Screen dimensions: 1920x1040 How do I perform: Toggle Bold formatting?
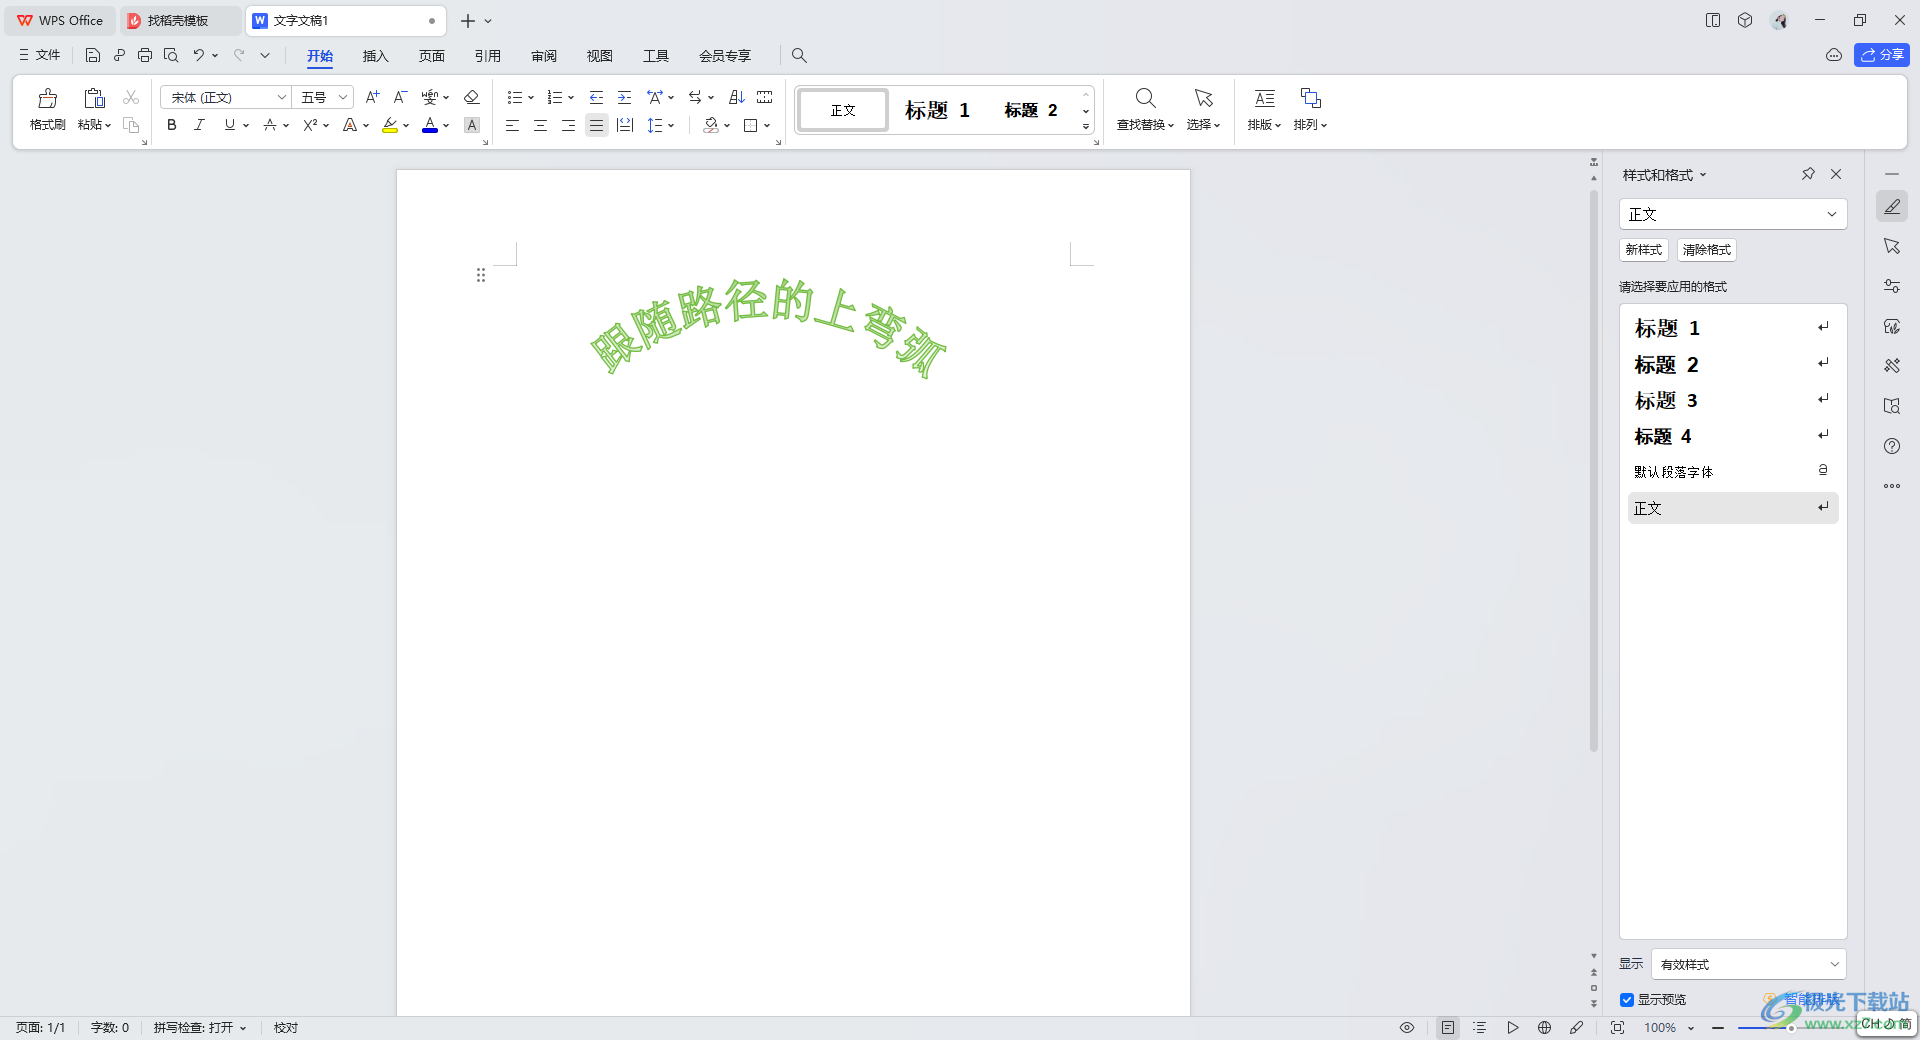click(172, 125)
